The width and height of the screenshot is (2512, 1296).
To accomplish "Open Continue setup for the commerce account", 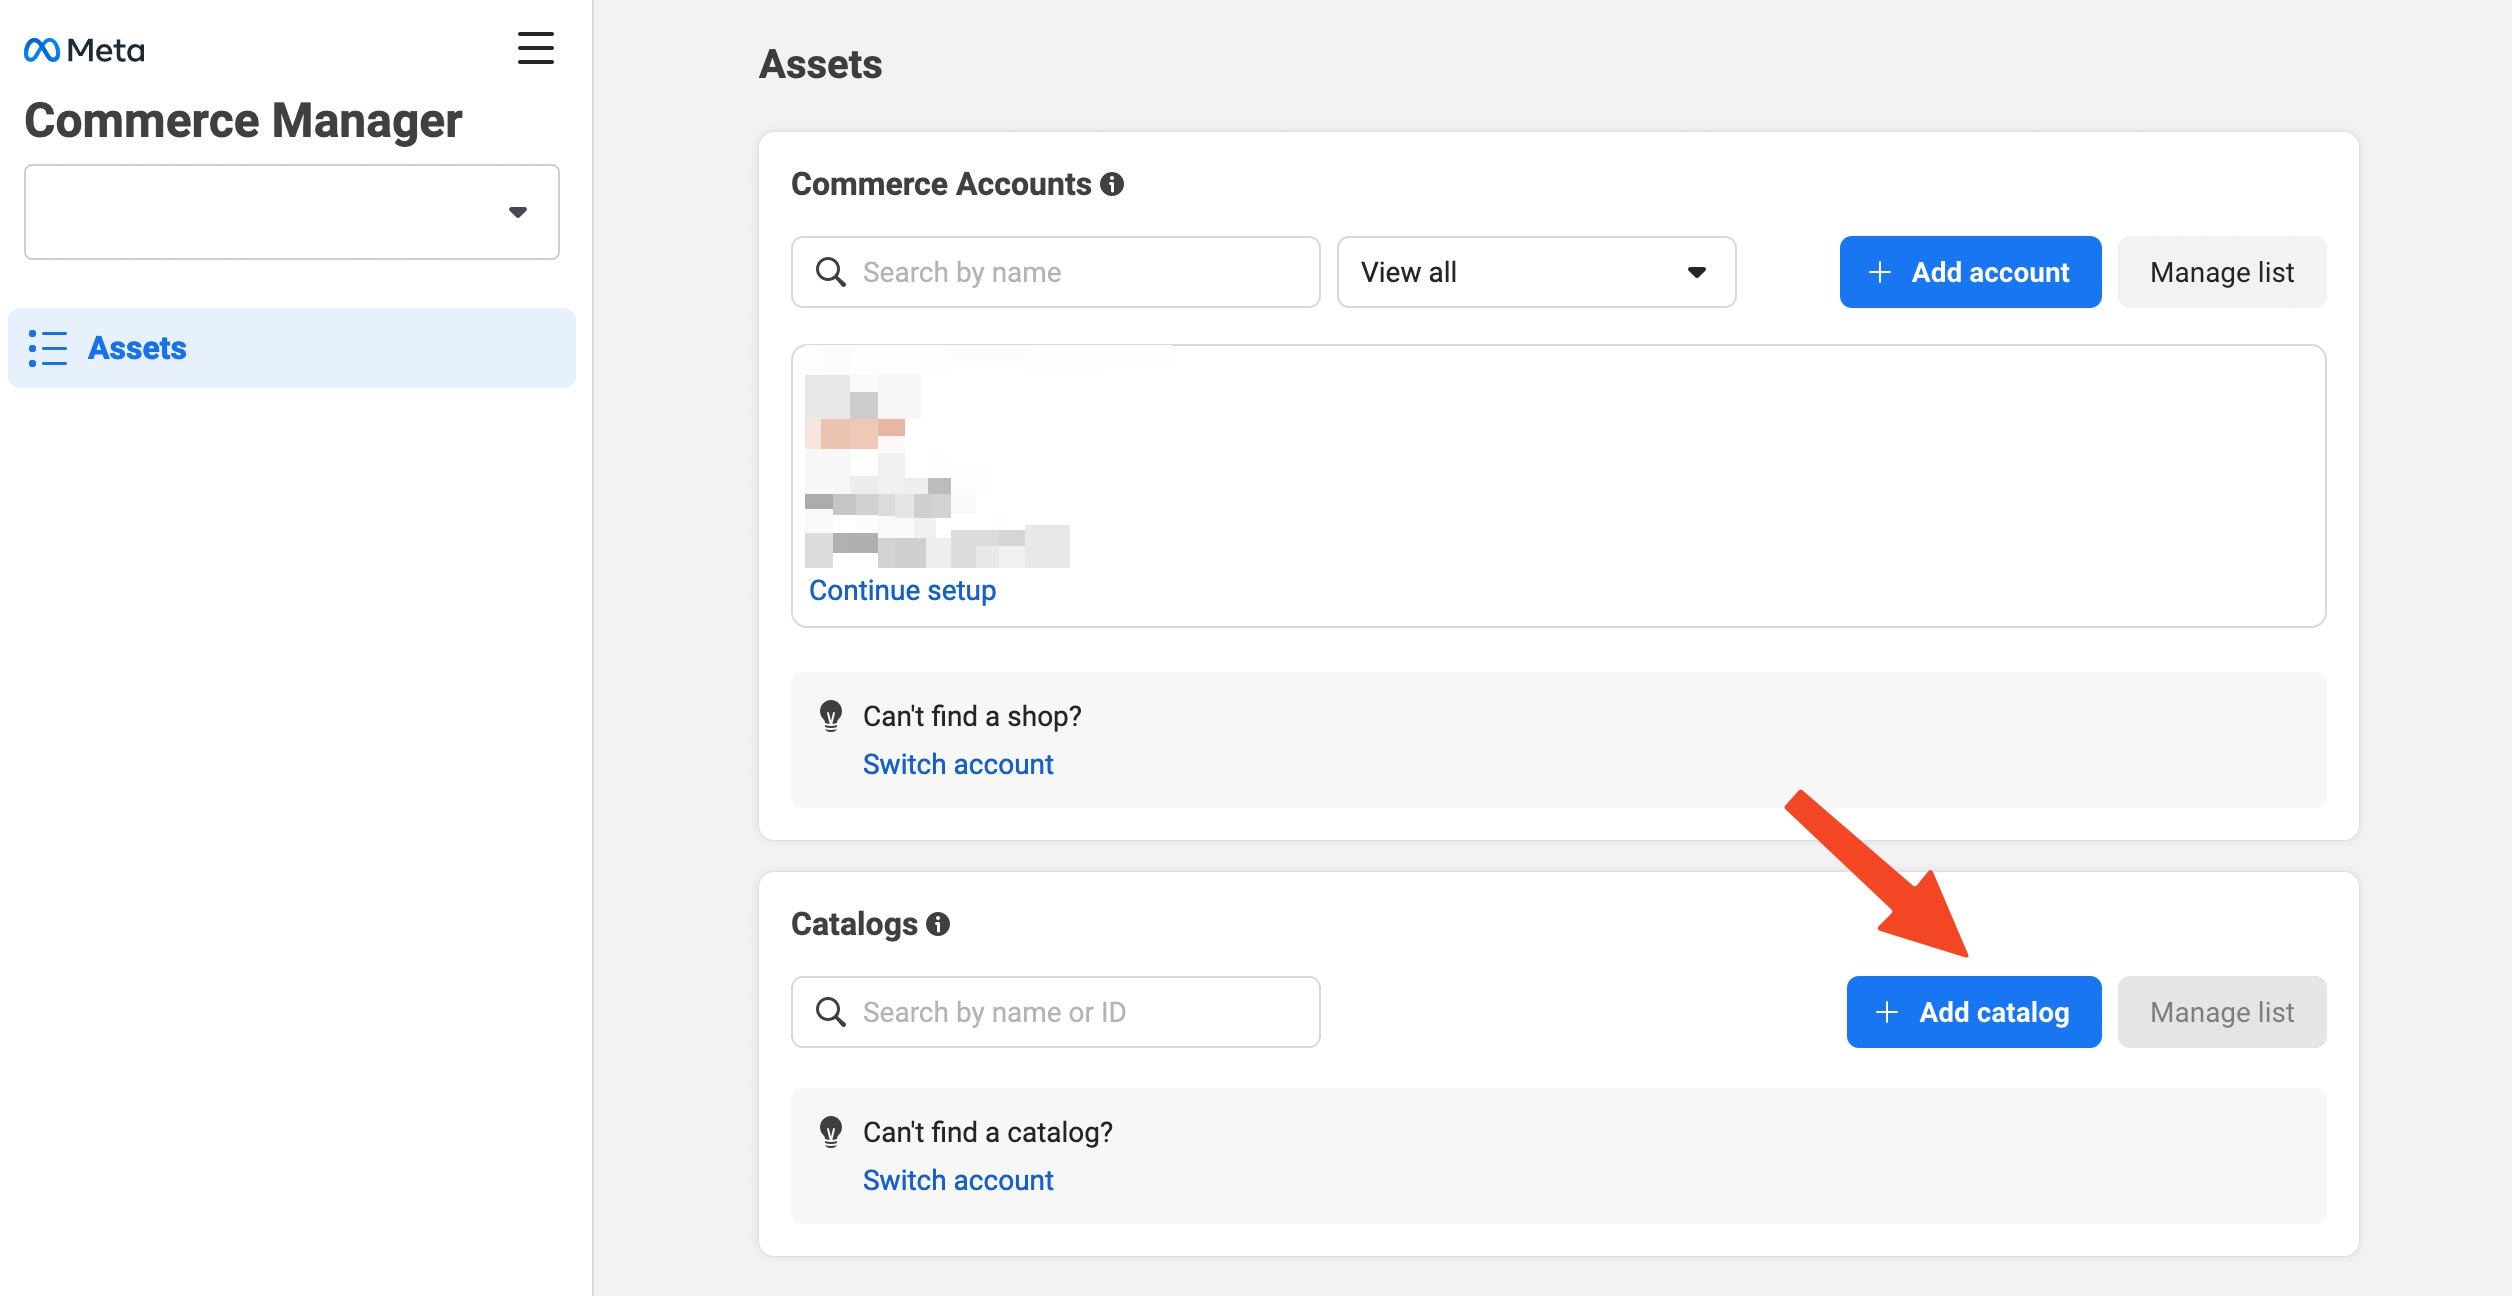I will click(901, 590).
